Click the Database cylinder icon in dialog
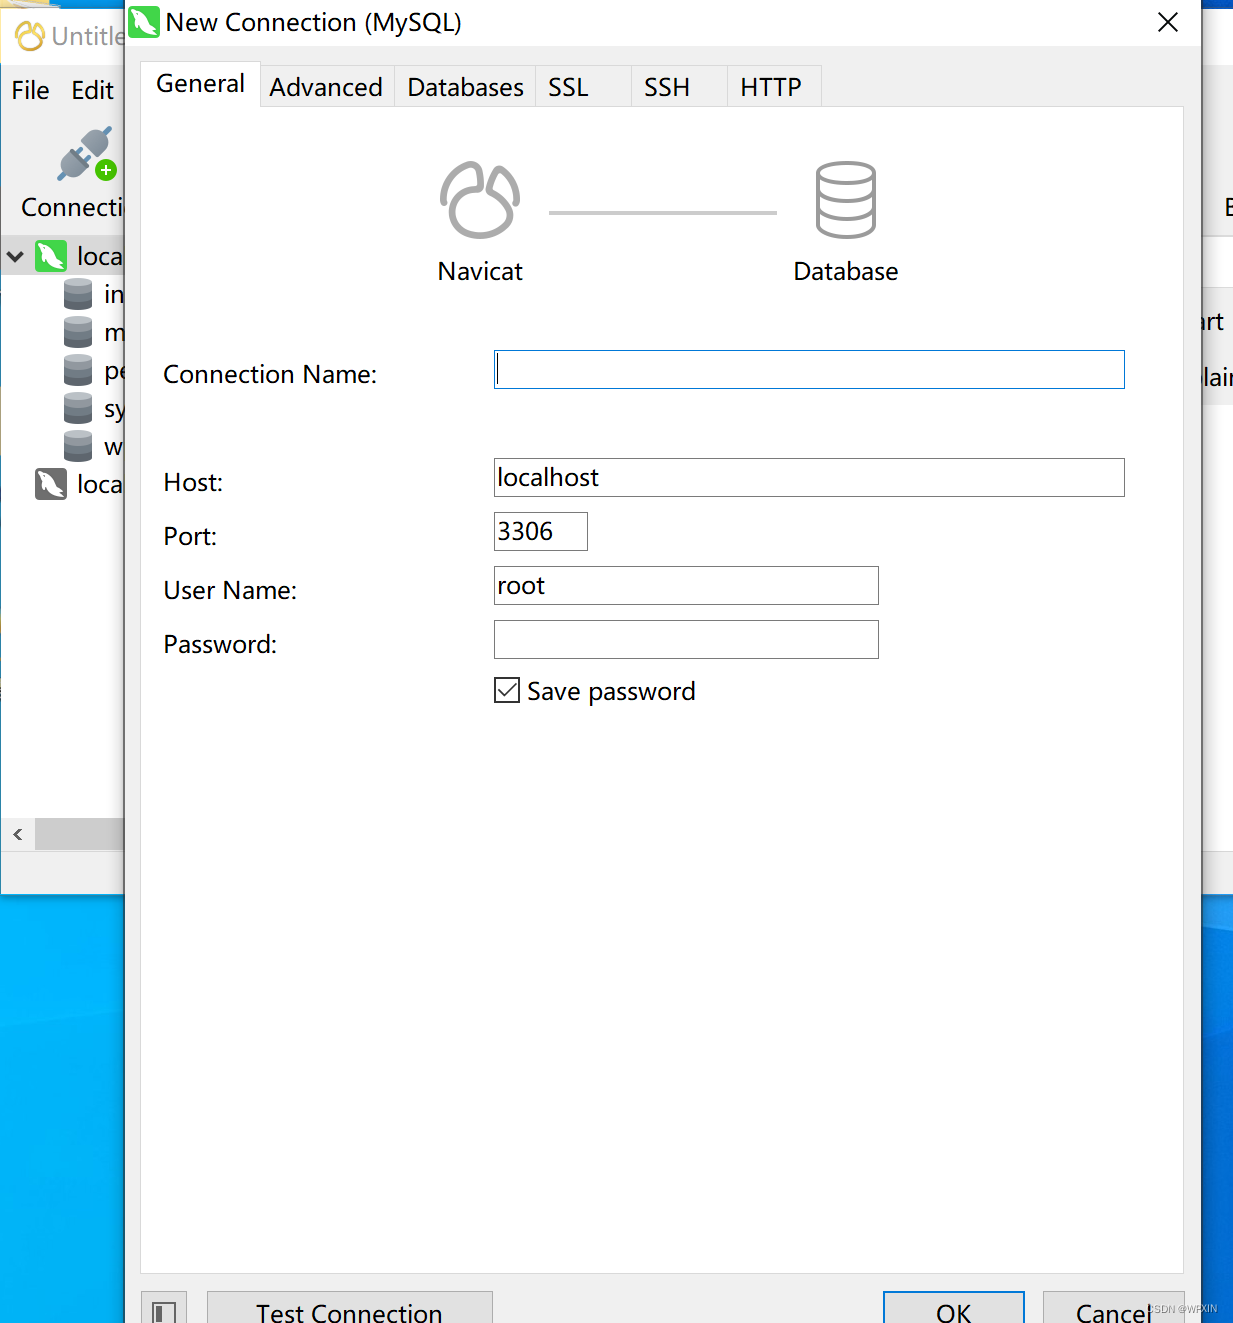Image resolution: width=1233 pixels, height=1323 pixels. 846,200
